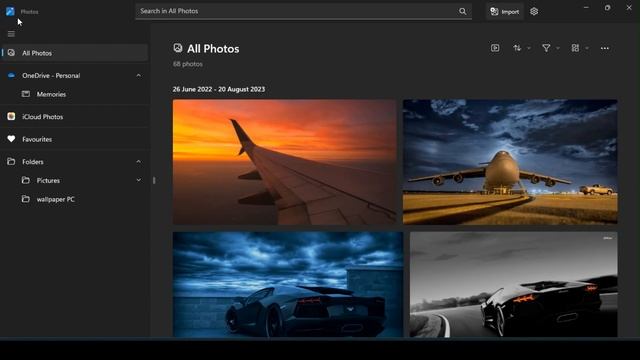
Task: Close the Photos window
Action: 629,8
